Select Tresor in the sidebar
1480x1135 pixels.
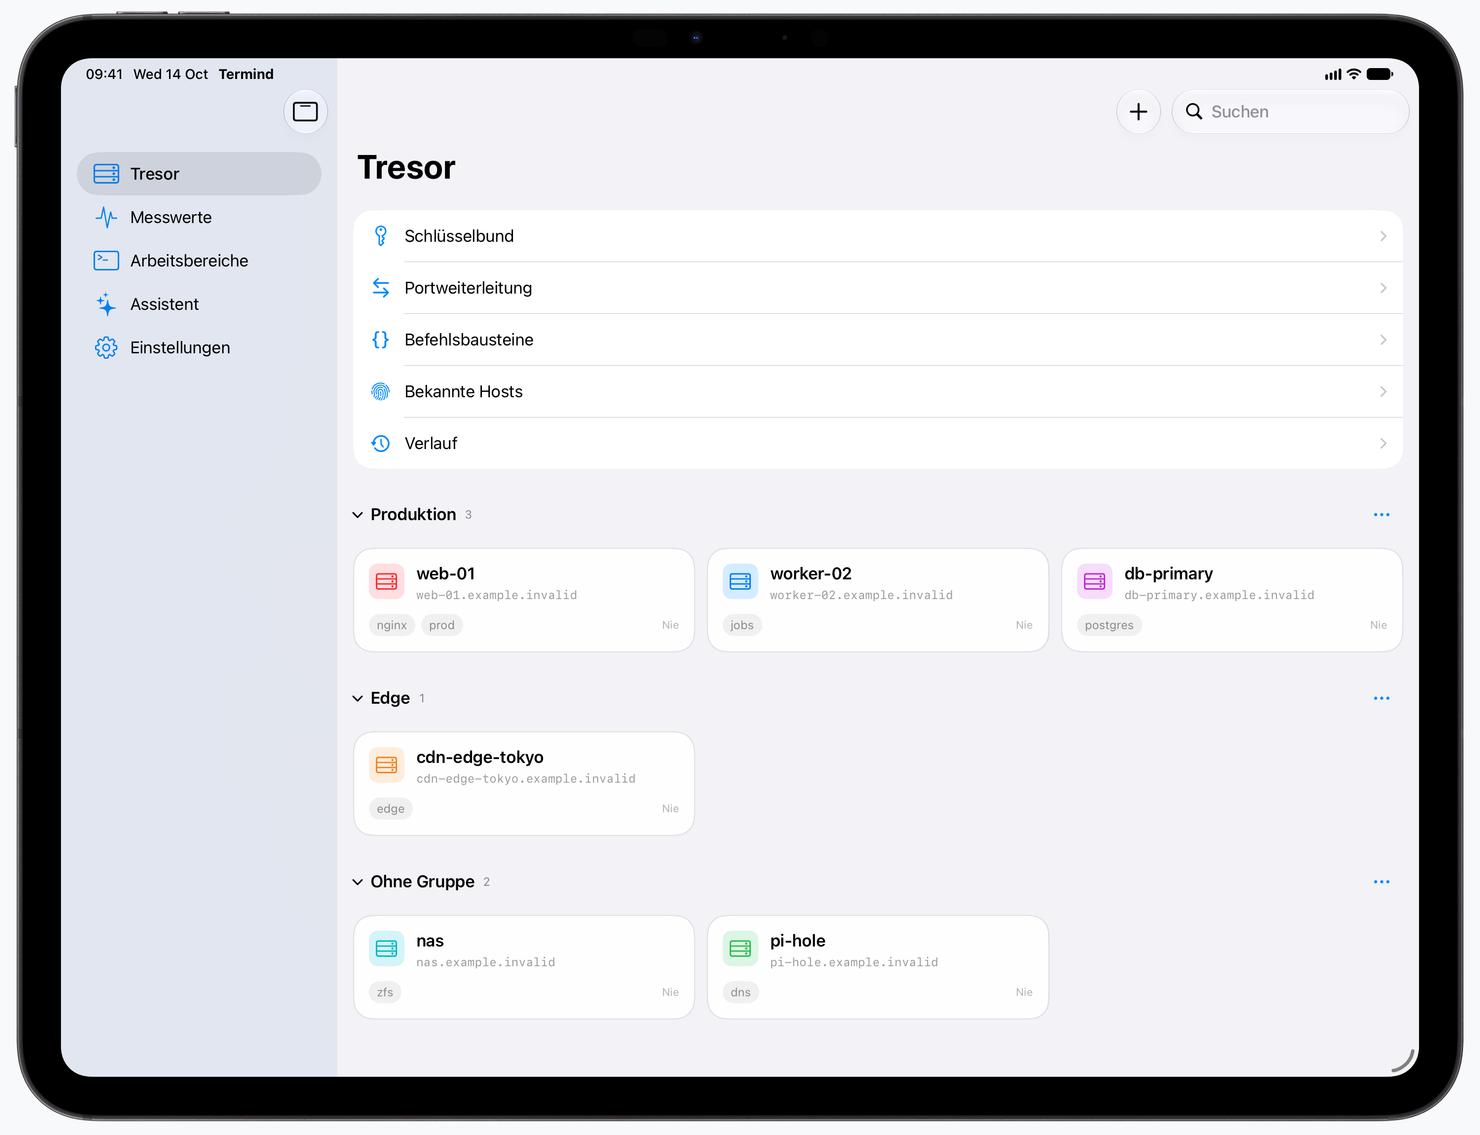pyautogui.click(x=199, y=174)
